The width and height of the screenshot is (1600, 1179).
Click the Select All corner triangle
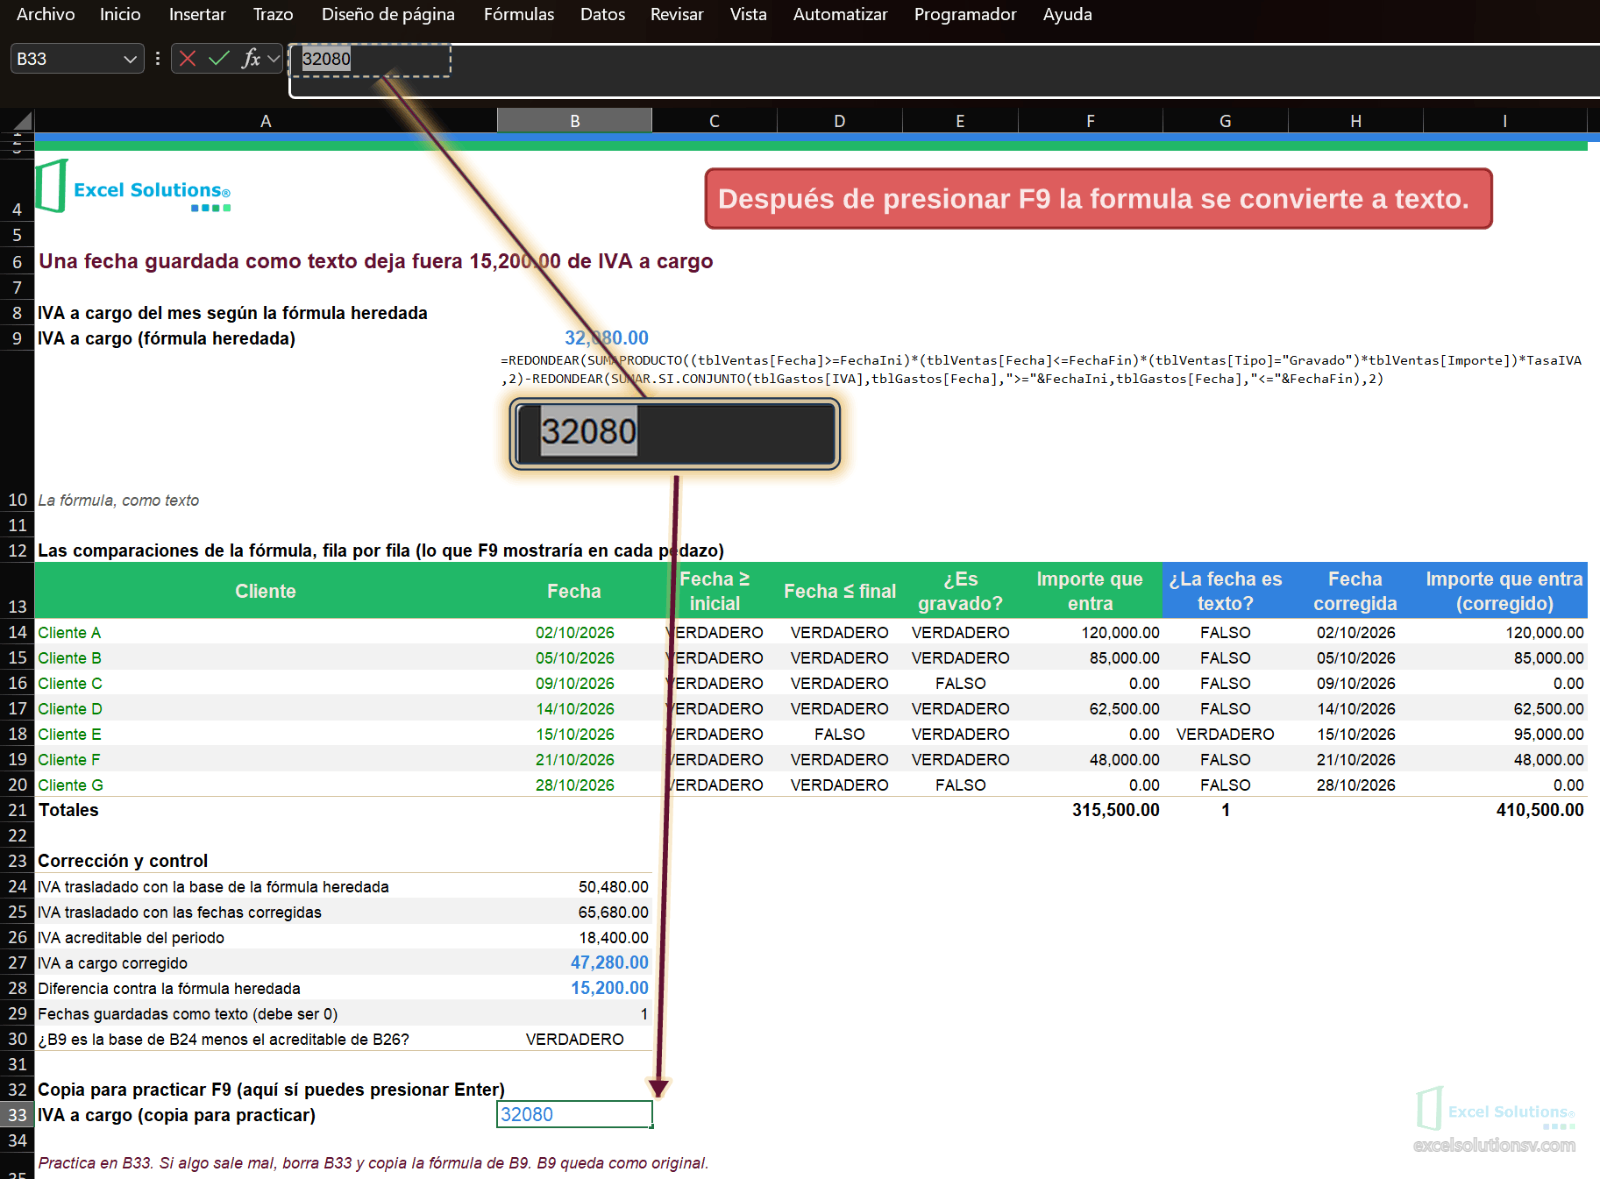click(x=22, y=121)
